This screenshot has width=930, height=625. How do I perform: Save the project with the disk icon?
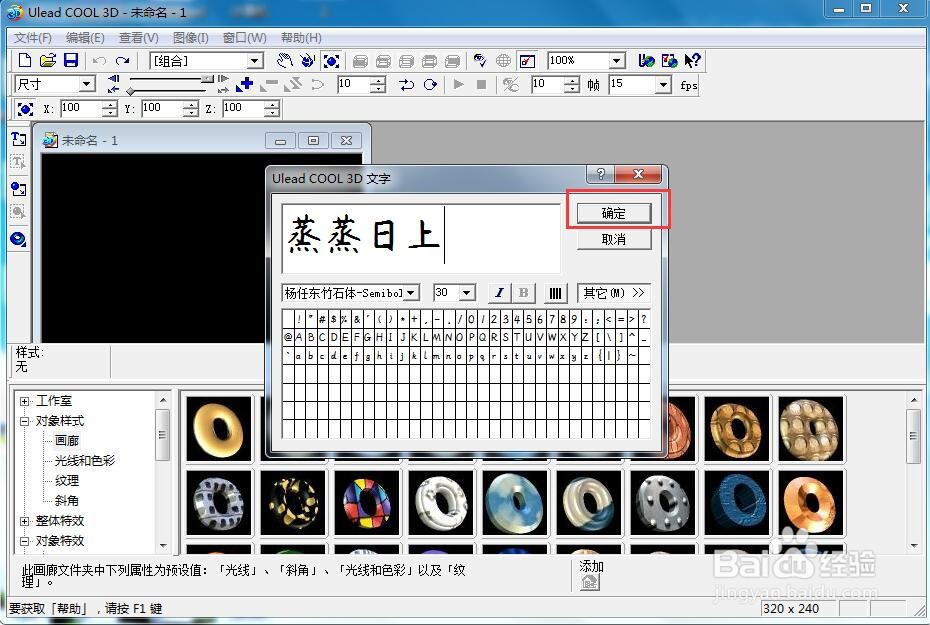71,60
